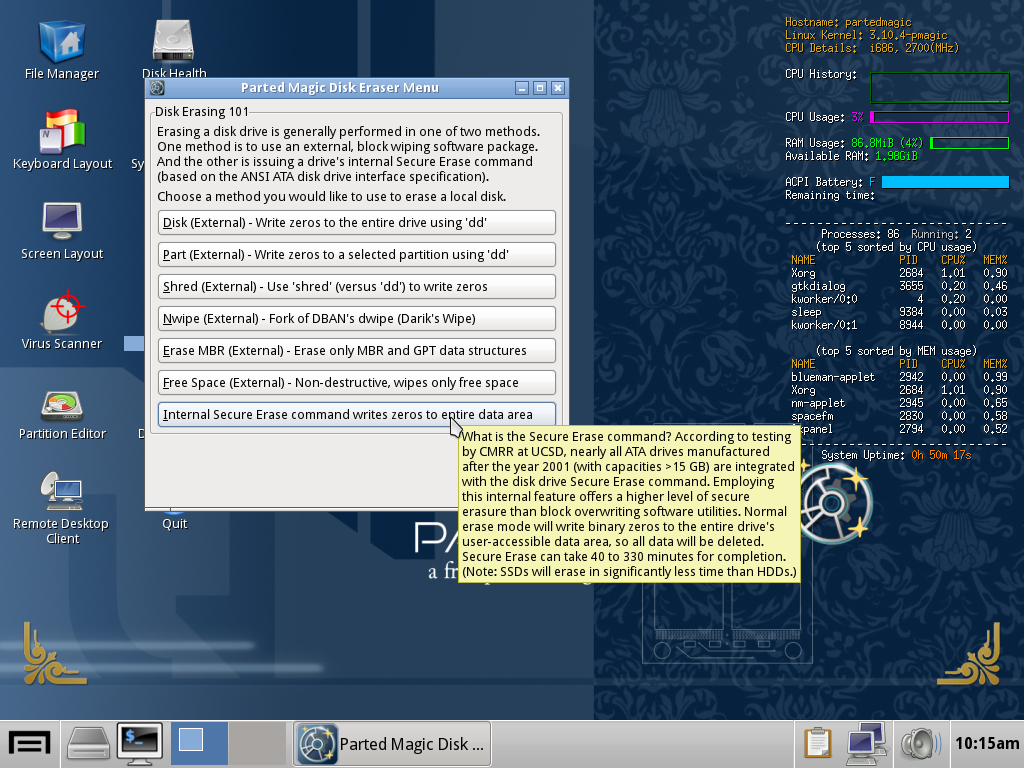The height and width of the screenshot is (768, 1024).
Task: Switch workspaces using the taskbar pager
Action: tap(199, 743)
